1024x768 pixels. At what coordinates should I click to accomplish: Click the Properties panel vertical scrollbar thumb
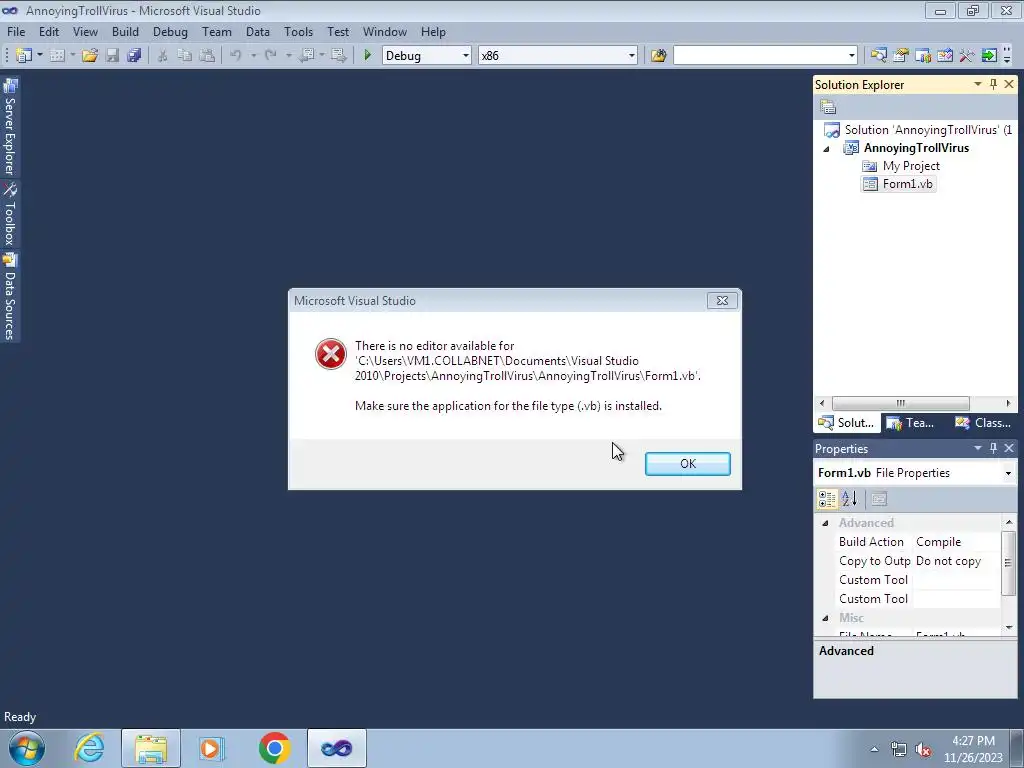click(1008, 562)
